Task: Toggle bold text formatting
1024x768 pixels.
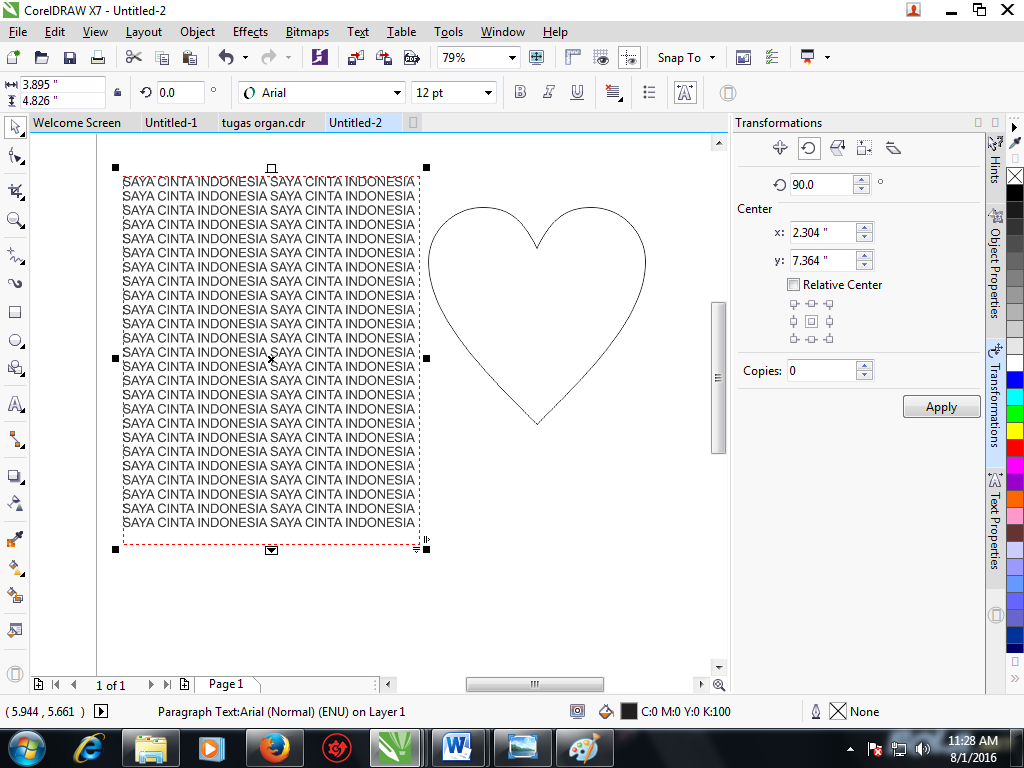Action: 520,91
